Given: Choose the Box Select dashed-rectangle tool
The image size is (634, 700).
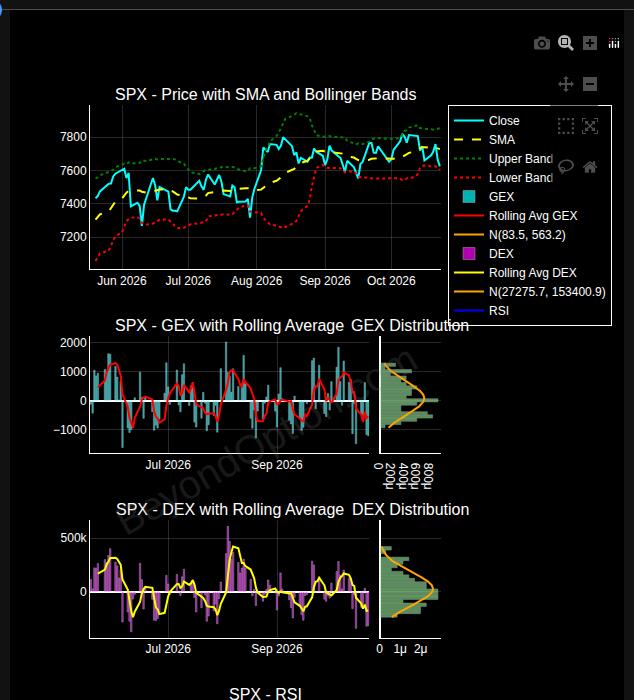Looking at the screenshot, I should 566,126.
